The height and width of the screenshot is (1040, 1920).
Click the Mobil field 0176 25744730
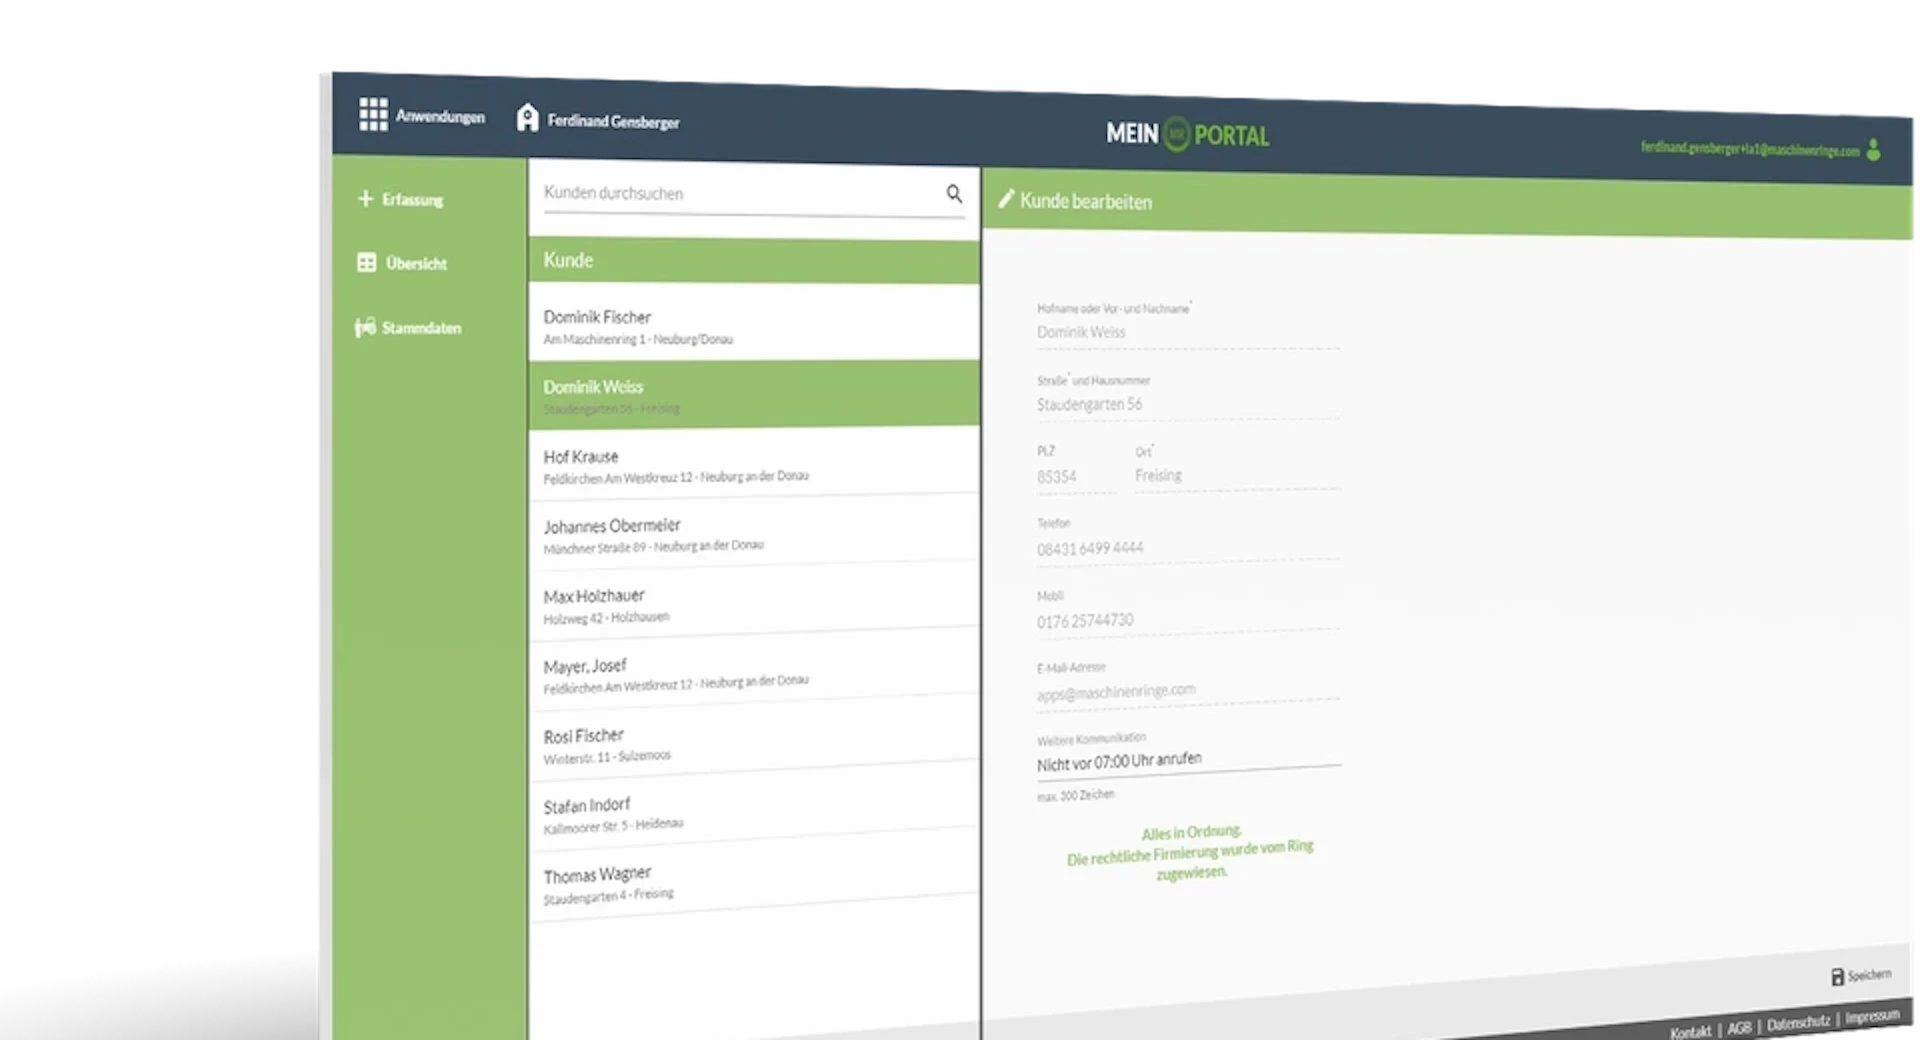pos(1188,620)
